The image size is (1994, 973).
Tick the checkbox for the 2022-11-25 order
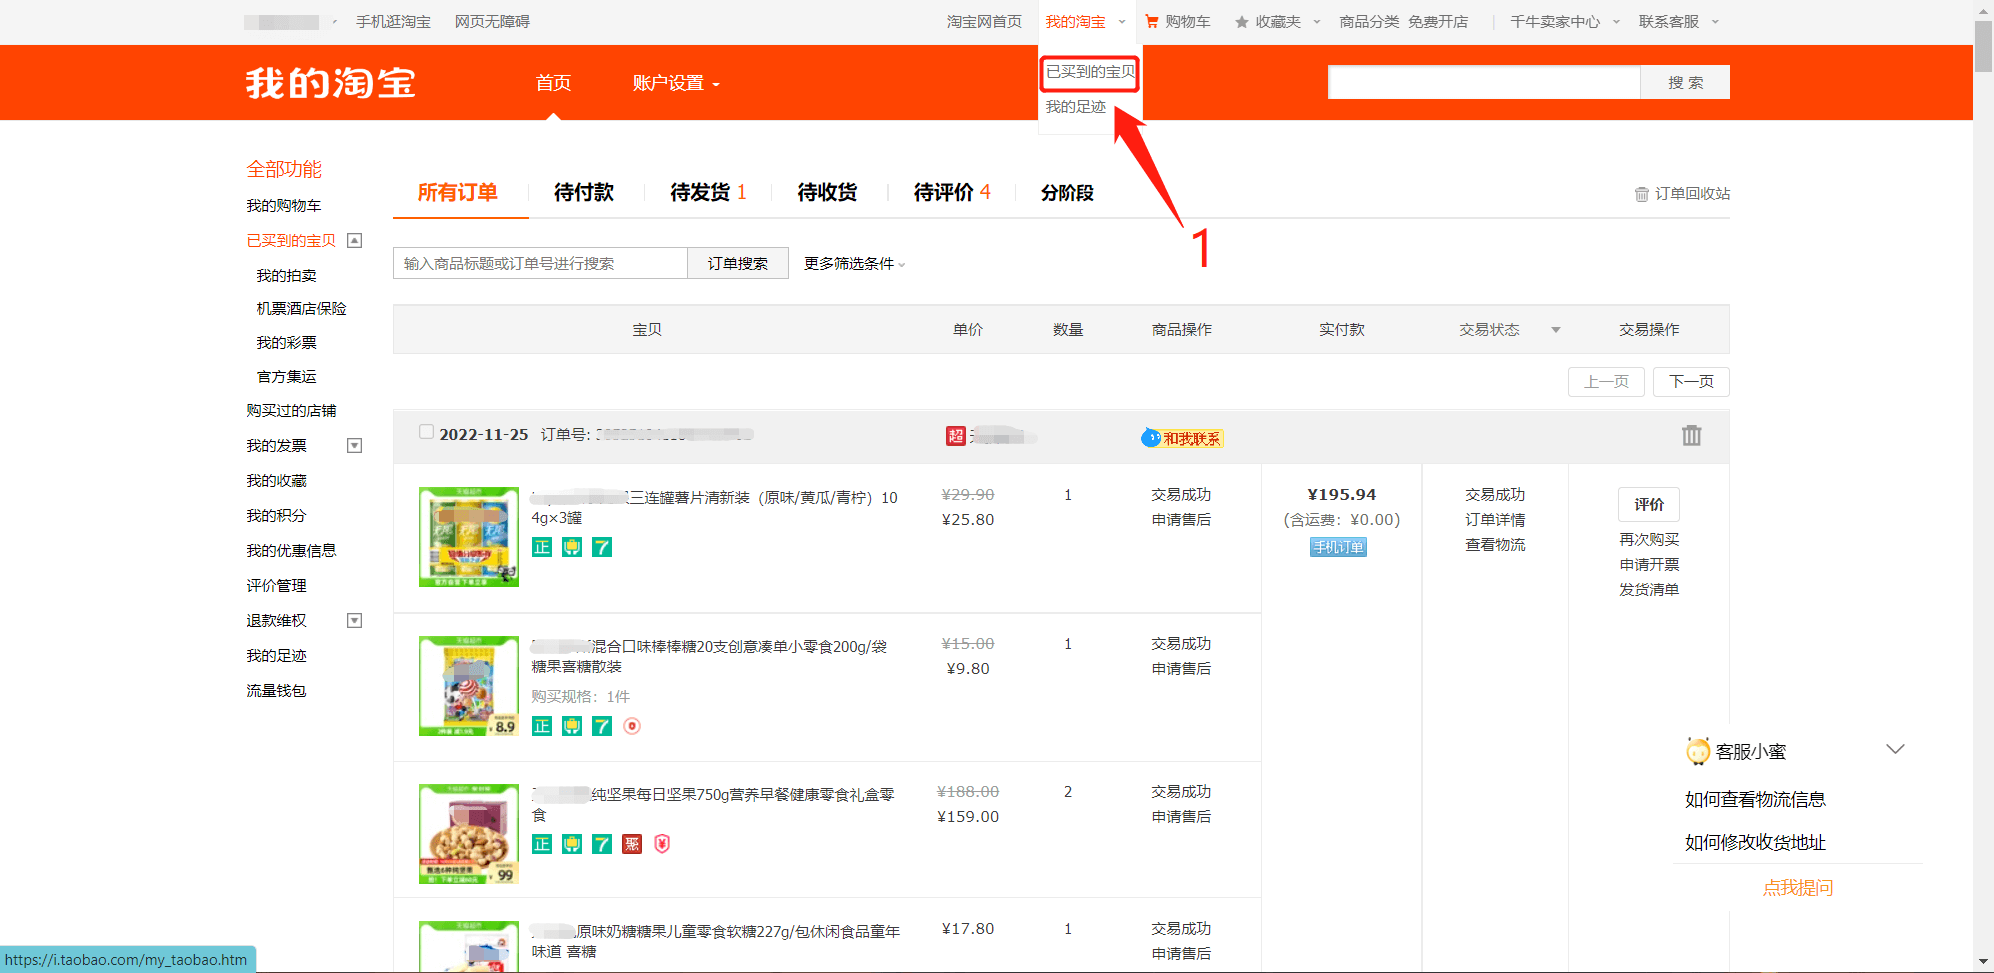[x=426, y=432]
